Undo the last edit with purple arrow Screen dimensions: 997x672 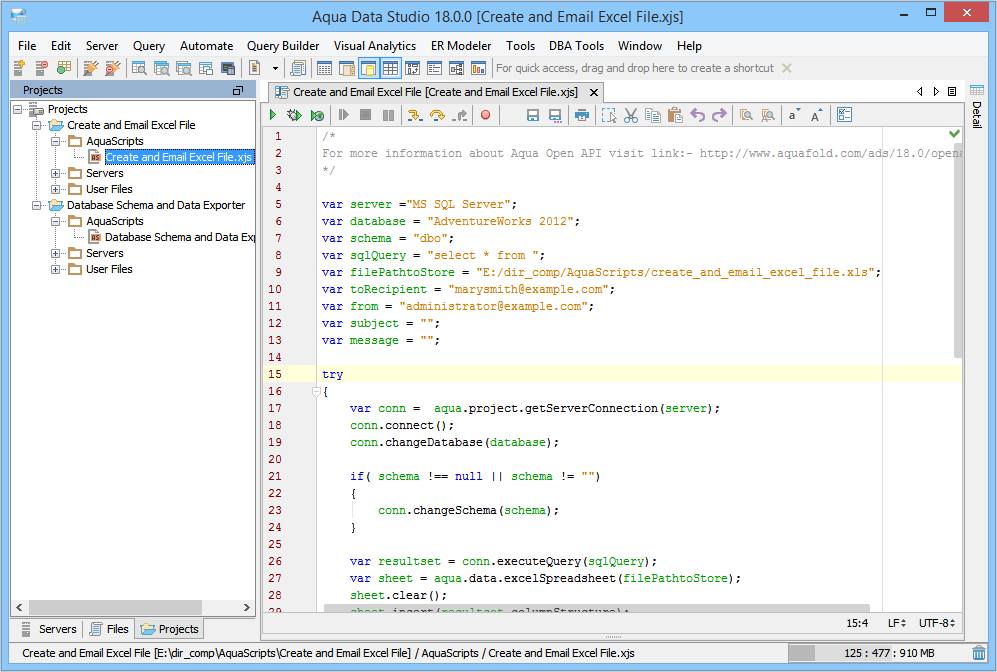click(698, 115)
